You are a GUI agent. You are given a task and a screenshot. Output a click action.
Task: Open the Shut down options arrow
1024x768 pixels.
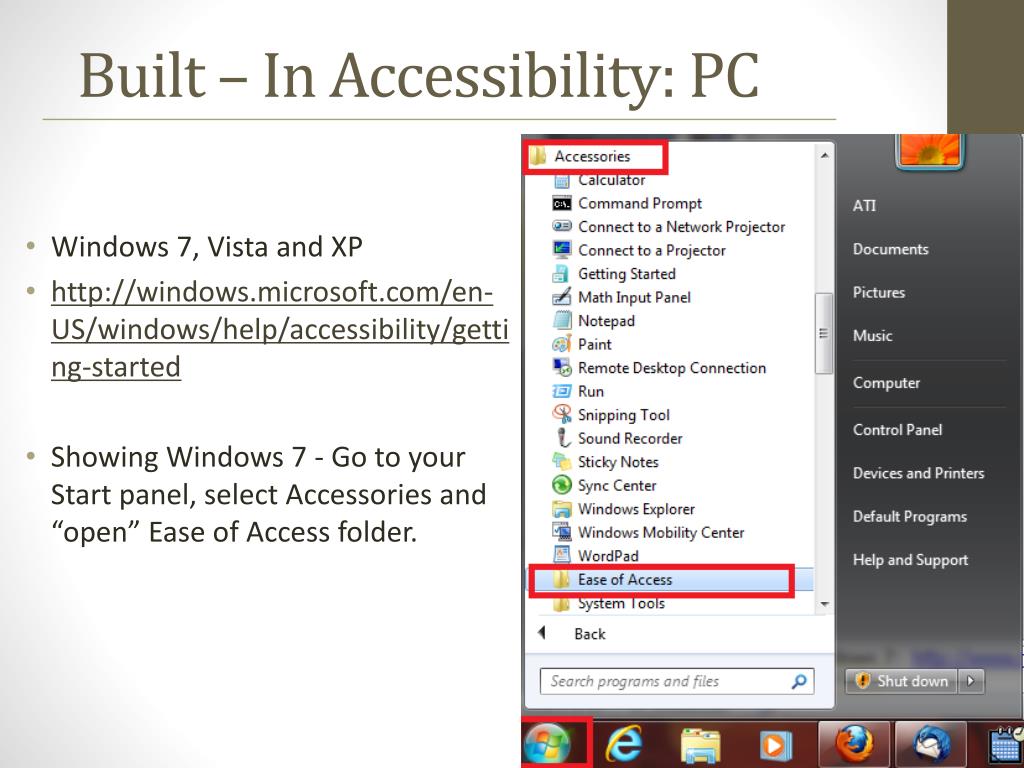(970, 681)
